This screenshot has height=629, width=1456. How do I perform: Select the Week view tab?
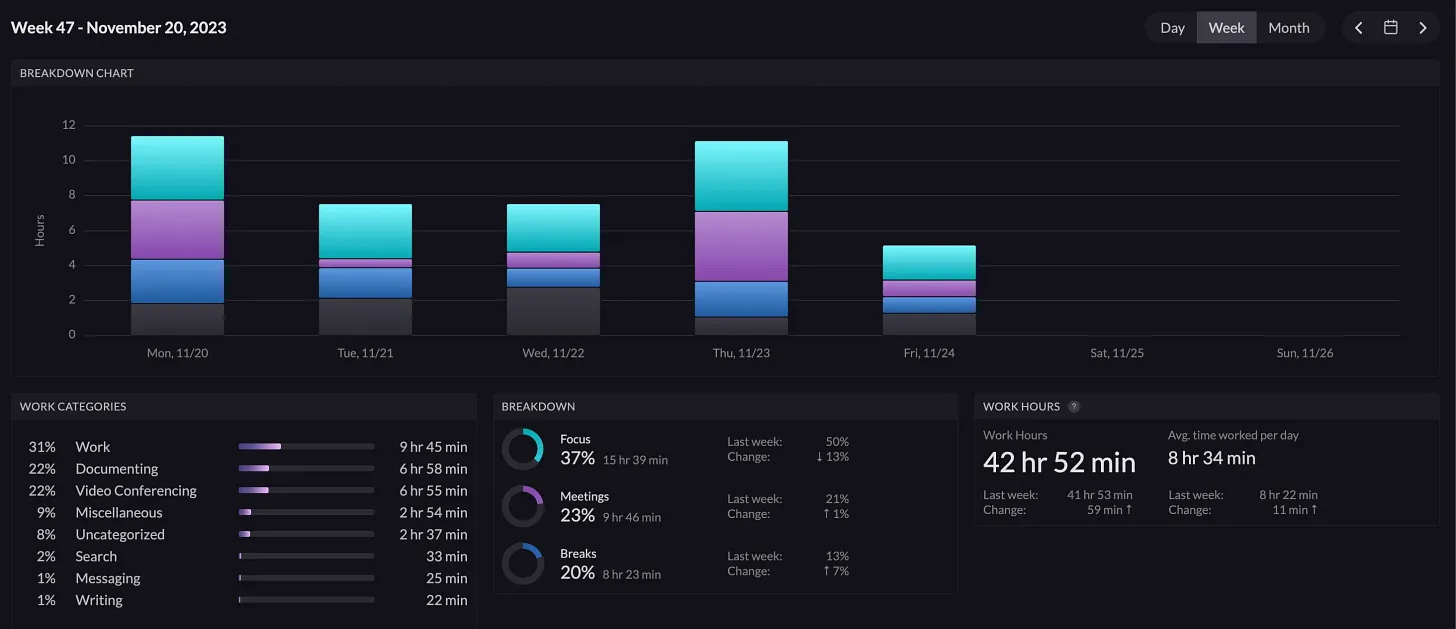click(x=1226, y=28)
